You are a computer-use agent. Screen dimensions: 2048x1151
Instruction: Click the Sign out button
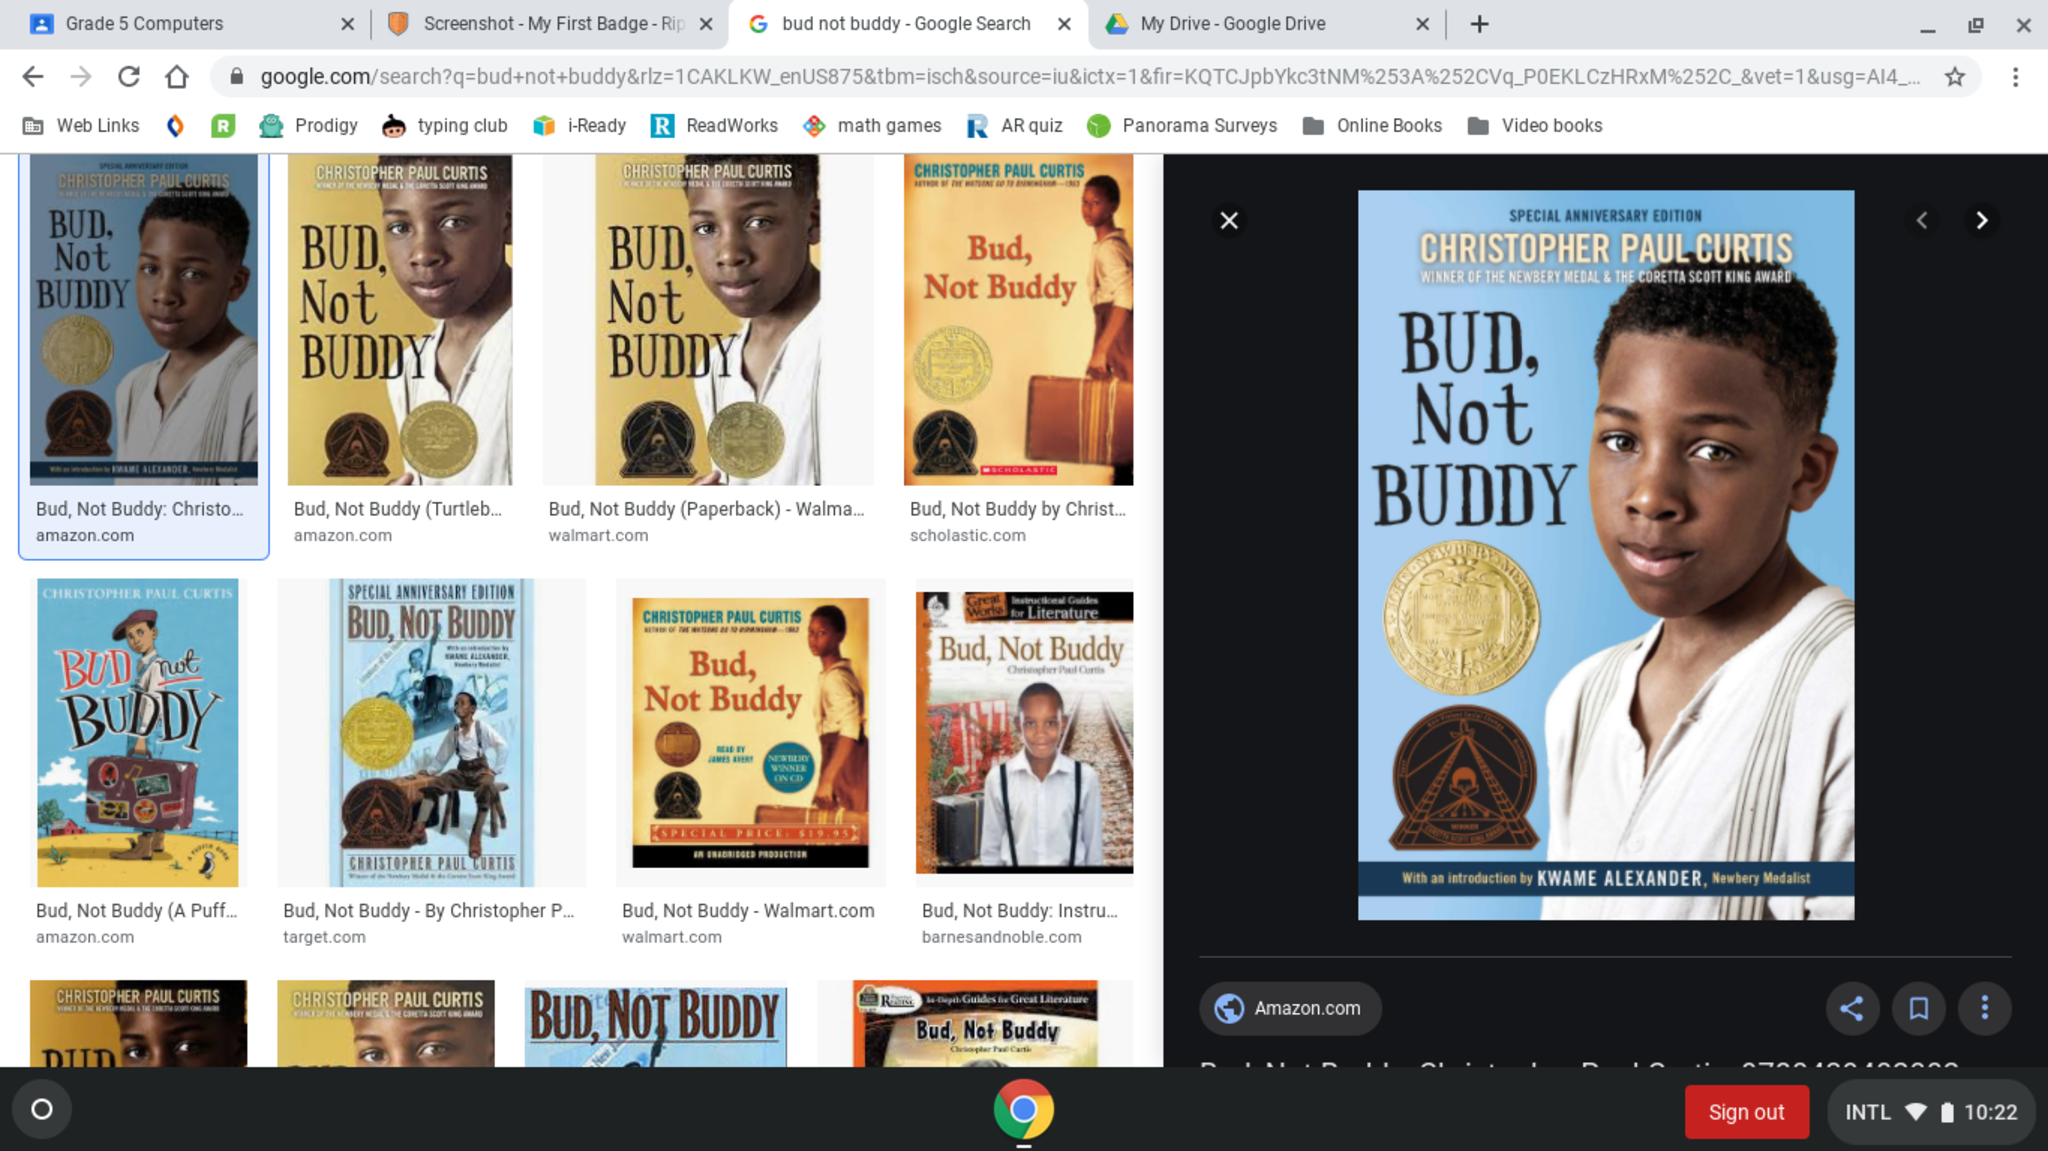(x=1746, y=1112)
